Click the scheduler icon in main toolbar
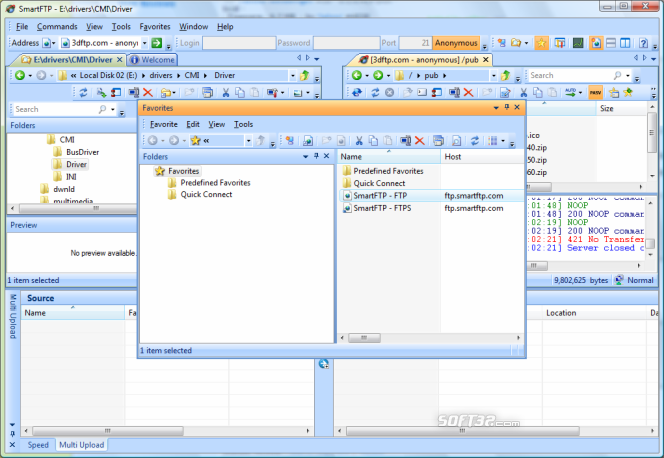Screen dimensions: 664x458 pyautogui.click(x=560, y=43)
